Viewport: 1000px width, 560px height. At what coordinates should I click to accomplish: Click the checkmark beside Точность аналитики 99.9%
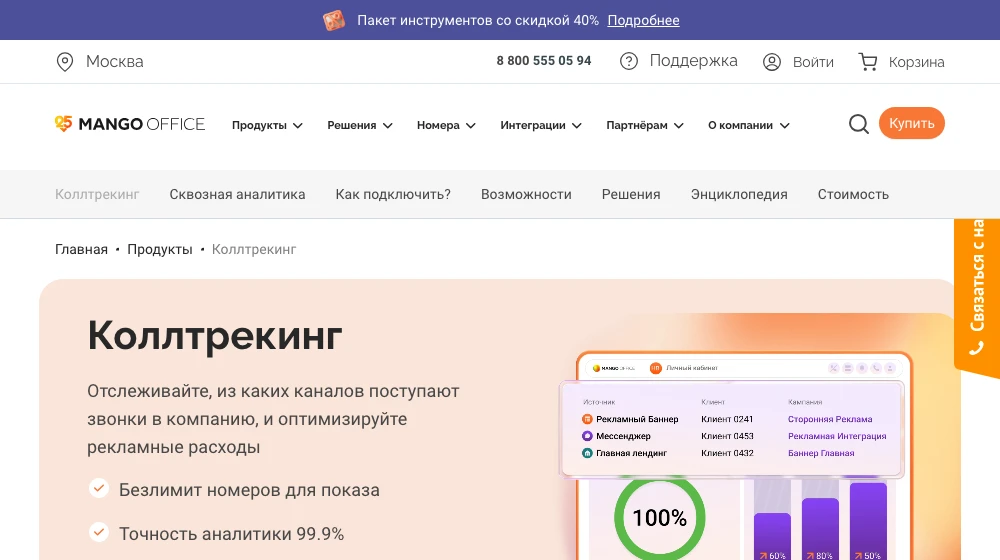pos(99,532)
